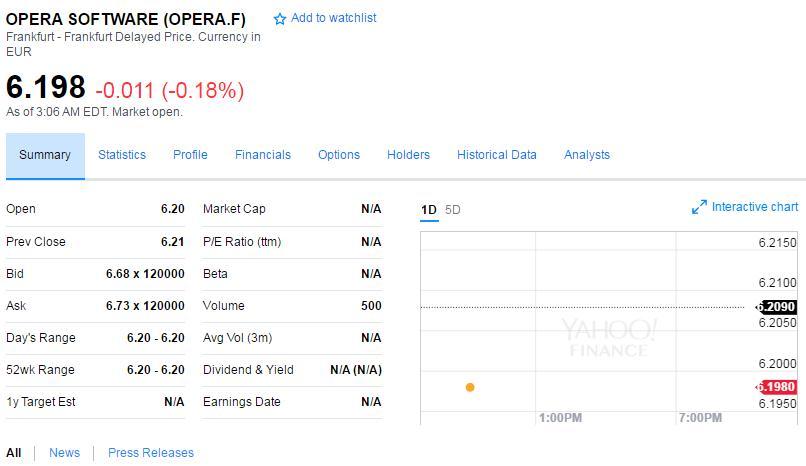Click the interactive chart expand icon
806x466 pixels.
[x=699, y=207]
